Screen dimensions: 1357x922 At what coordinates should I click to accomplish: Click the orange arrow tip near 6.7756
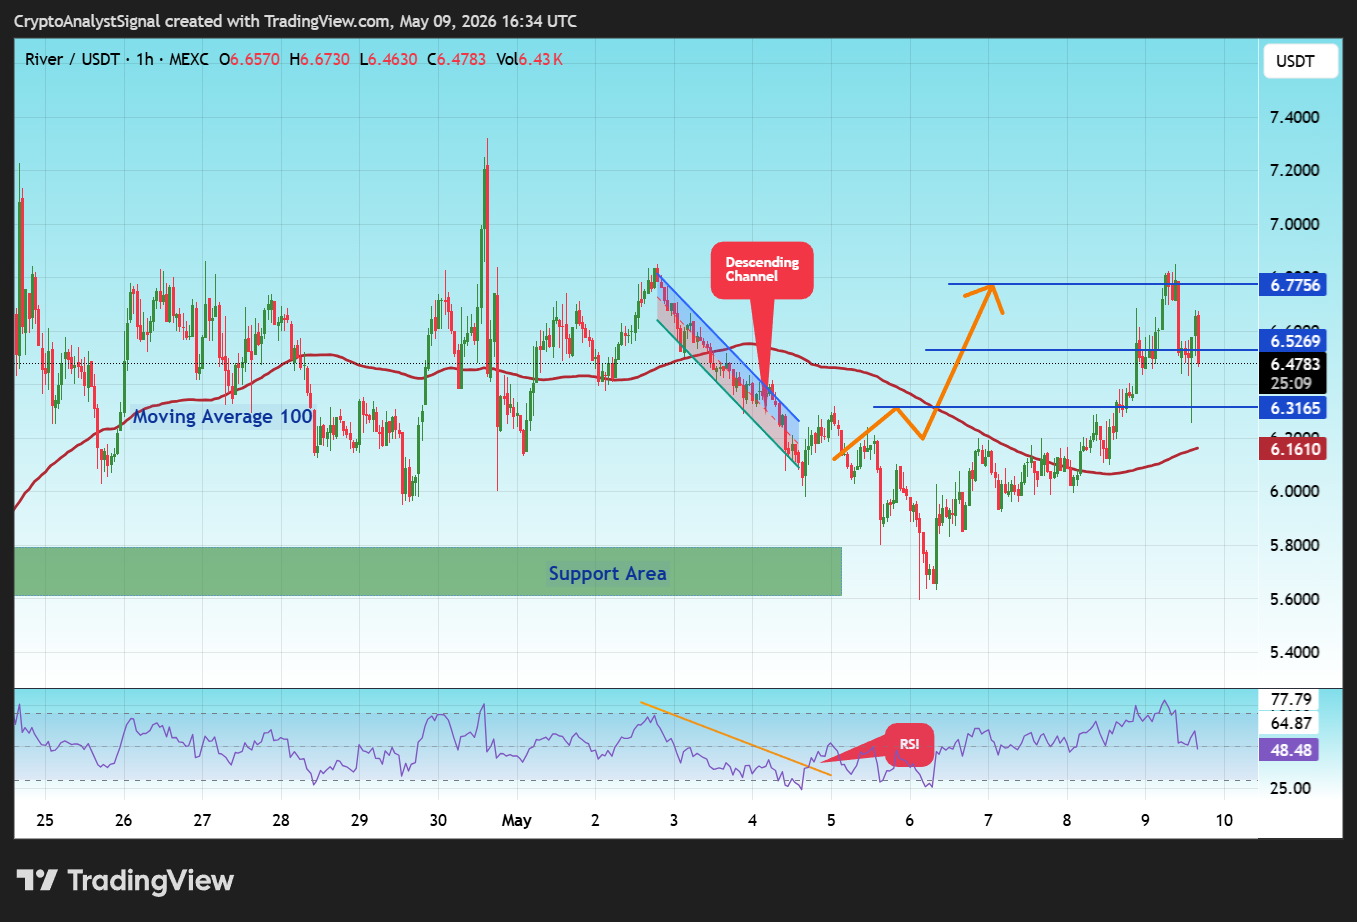tap(992, 288)
